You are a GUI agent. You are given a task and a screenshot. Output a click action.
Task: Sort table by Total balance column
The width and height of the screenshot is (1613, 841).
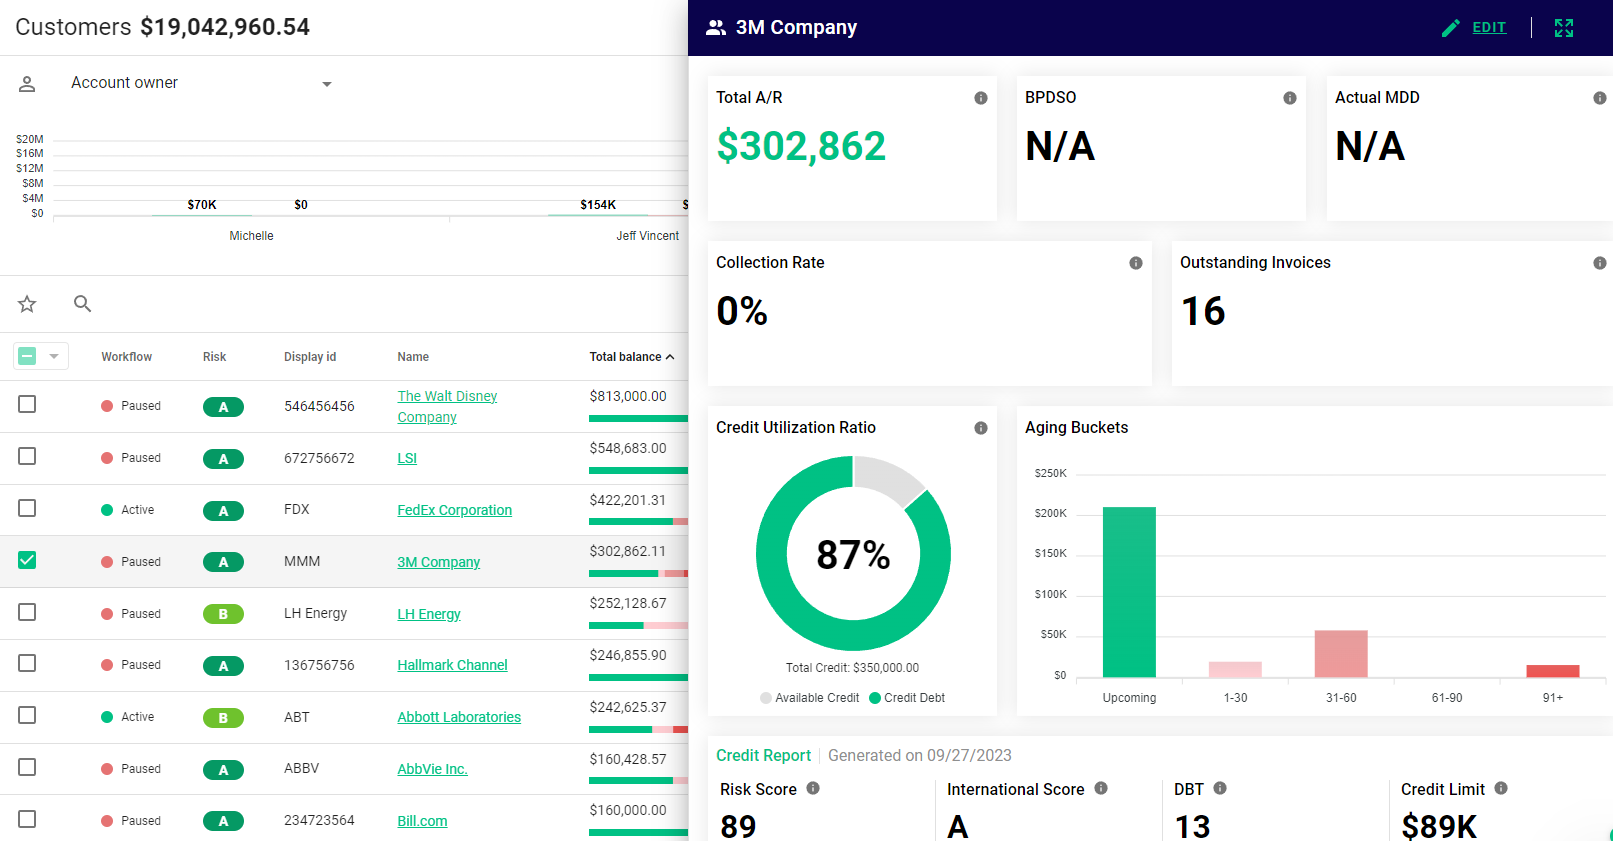pos(632,357)
